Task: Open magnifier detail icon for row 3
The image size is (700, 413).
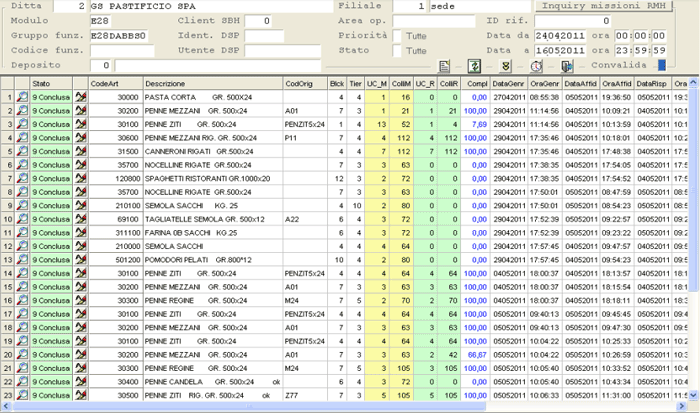Action: pos(22,124)
